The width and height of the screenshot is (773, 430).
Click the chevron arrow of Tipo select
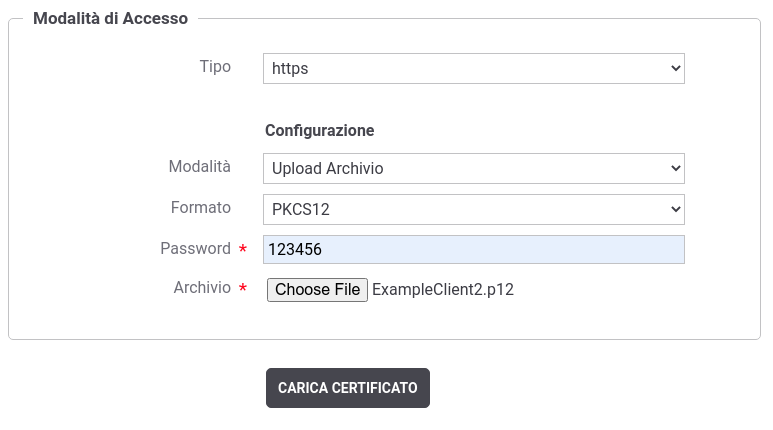point(676,68)
